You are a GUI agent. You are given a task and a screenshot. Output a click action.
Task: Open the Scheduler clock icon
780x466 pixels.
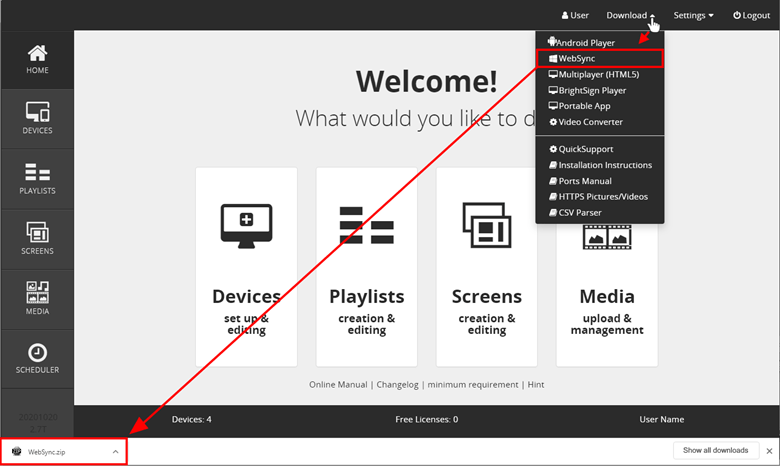[x=37, y=358]
